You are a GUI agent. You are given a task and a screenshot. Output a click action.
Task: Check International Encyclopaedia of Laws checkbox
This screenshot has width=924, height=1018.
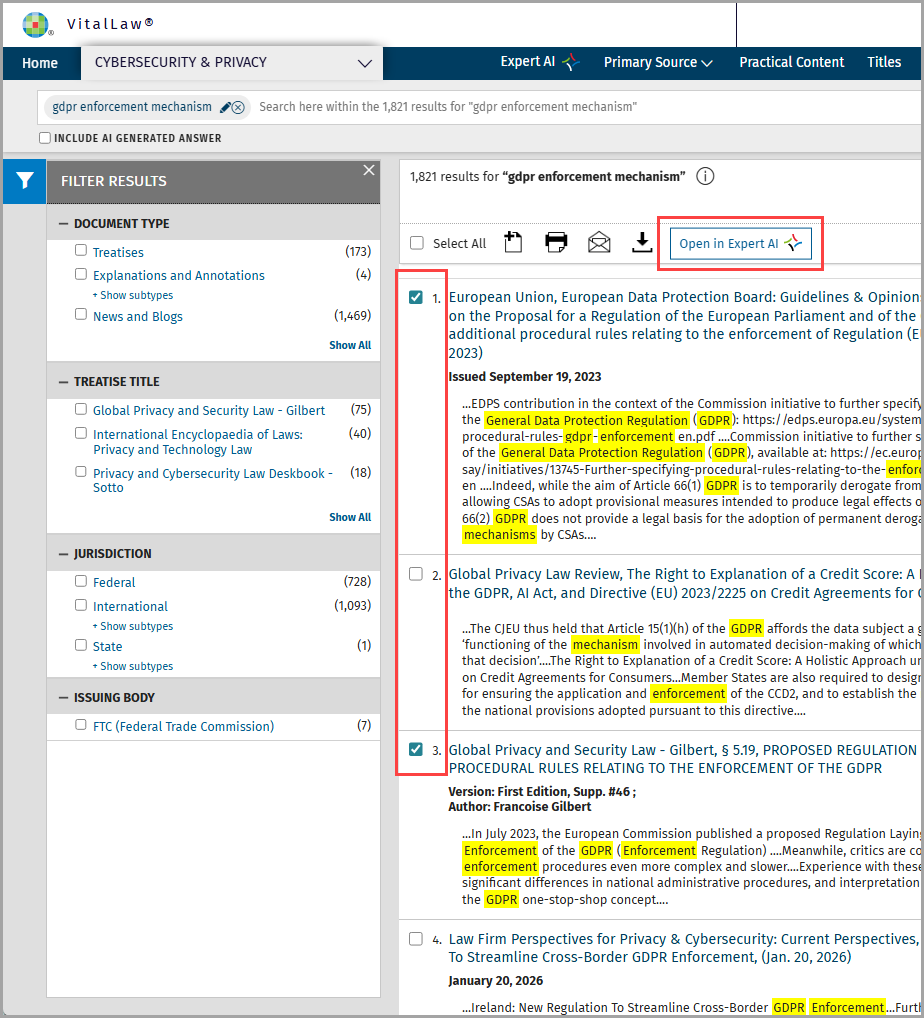point(81,433)
